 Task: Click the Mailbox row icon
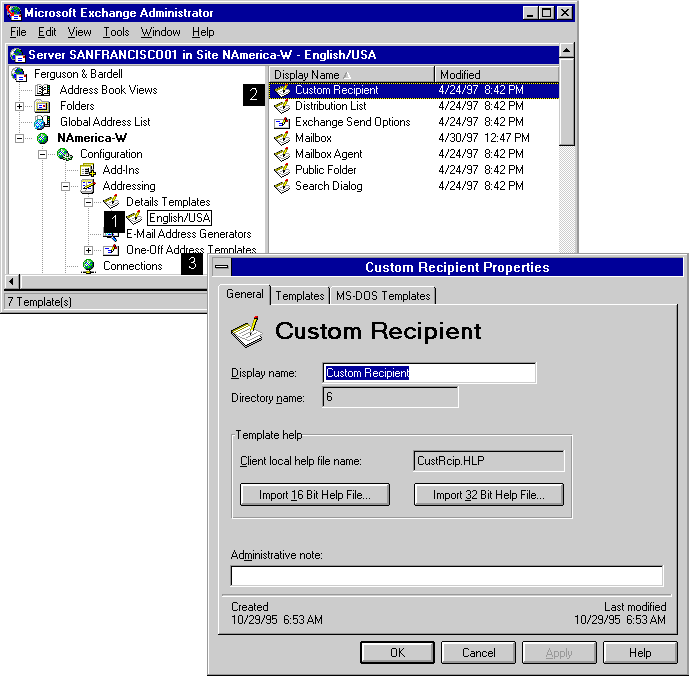click(282, 138)
